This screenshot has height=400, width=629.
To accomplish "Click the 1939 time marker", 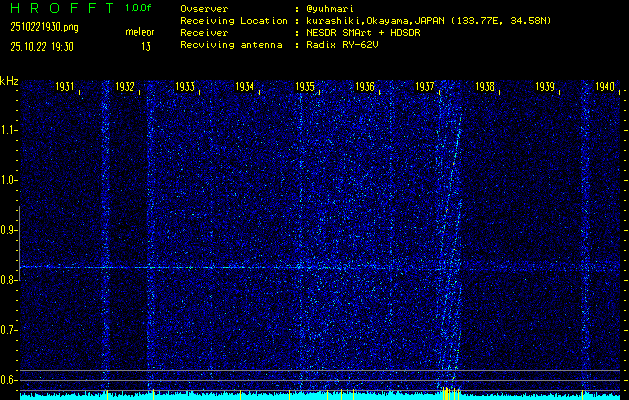I will click(545, 87).
